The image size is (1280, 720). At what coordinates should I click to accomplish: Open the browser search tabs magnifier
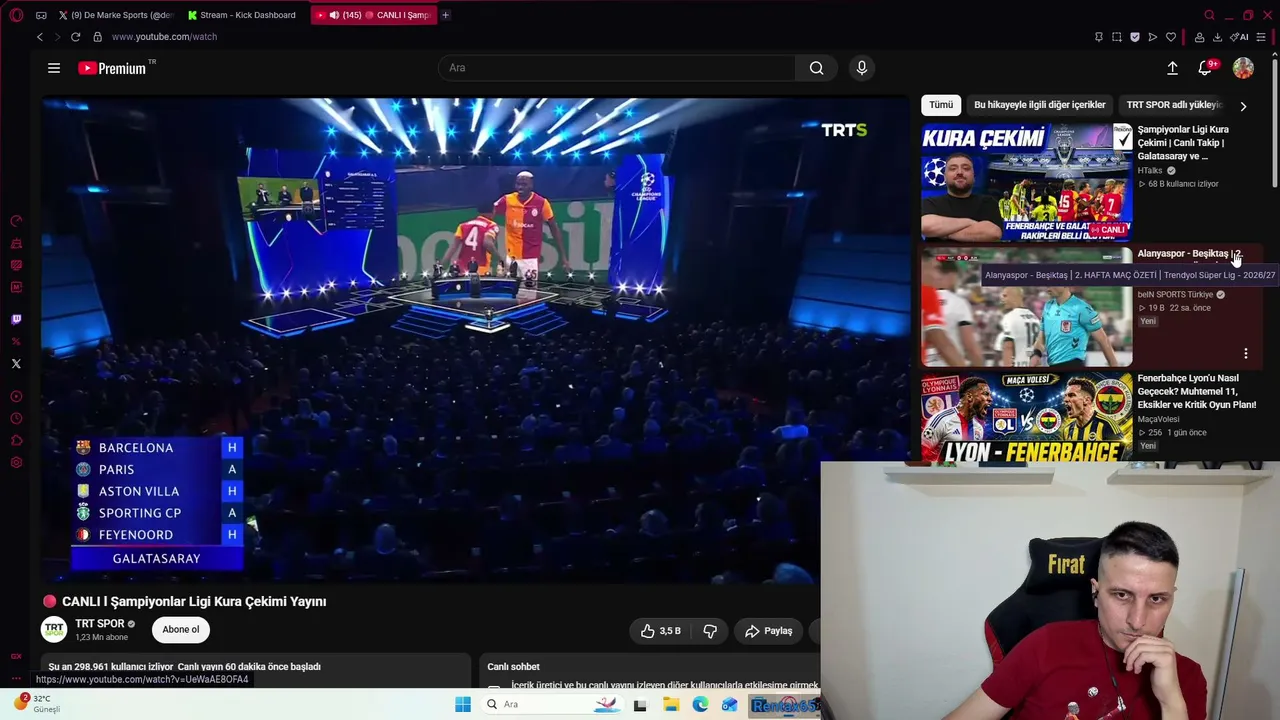(1209, 15)
